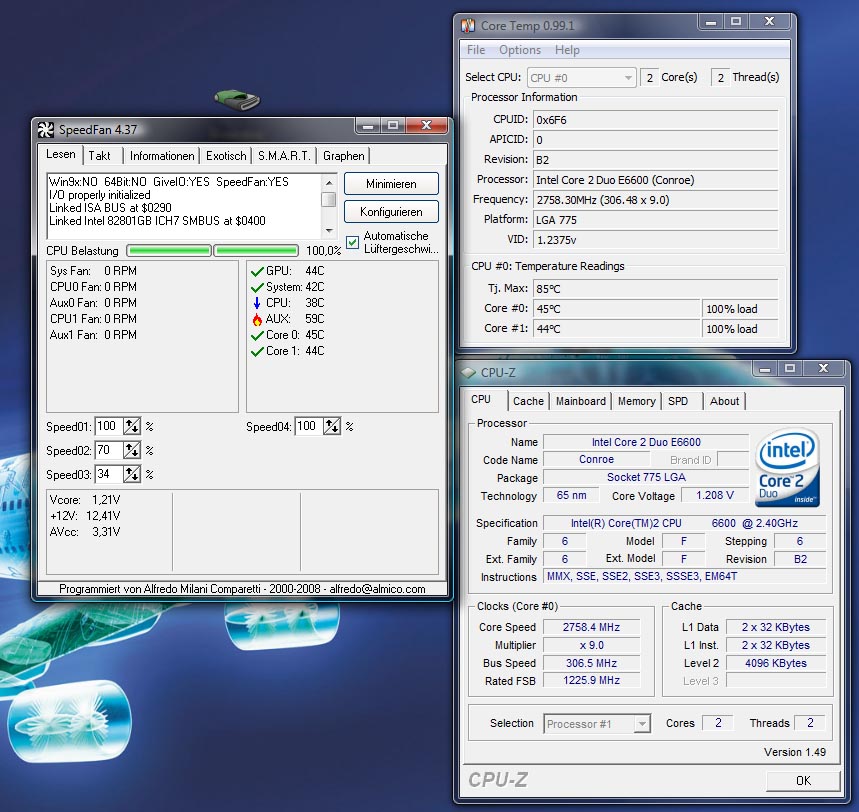Viewport: 859px width, 812px height.
Task: Switch to the S.M.A.R.T. tab
Action: pyautogui.click(x=284, y=156)
